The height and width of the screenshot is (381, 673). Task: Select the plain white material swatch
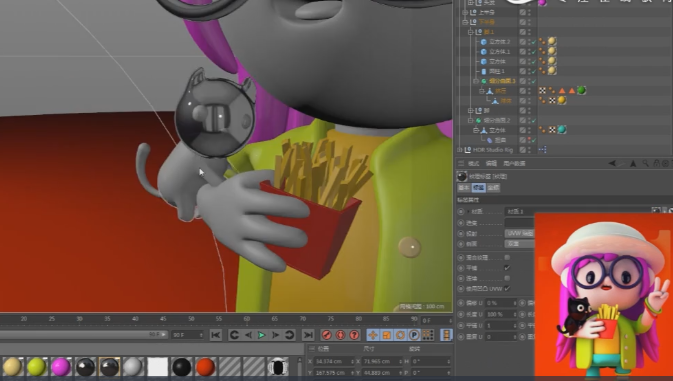pos(158,367)
